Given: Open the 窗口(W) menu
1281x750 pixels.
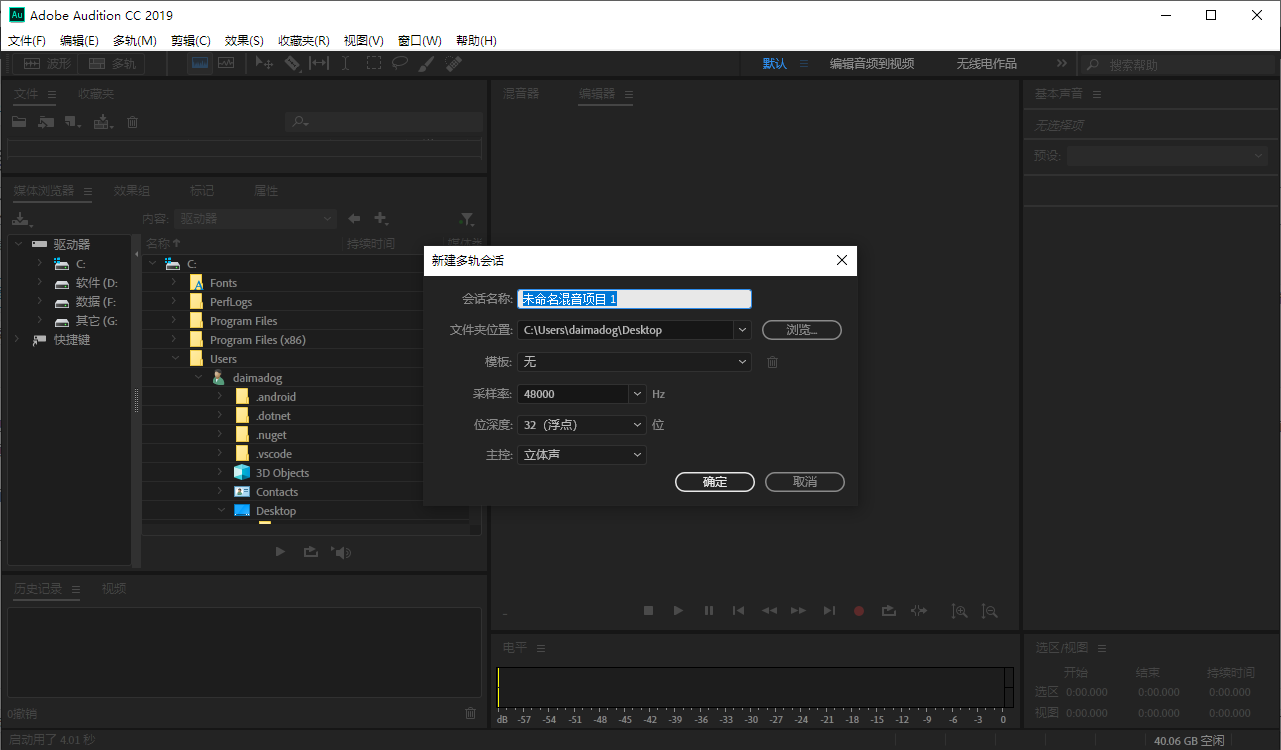Looking at the screenshot, I should tap(420, 41).
